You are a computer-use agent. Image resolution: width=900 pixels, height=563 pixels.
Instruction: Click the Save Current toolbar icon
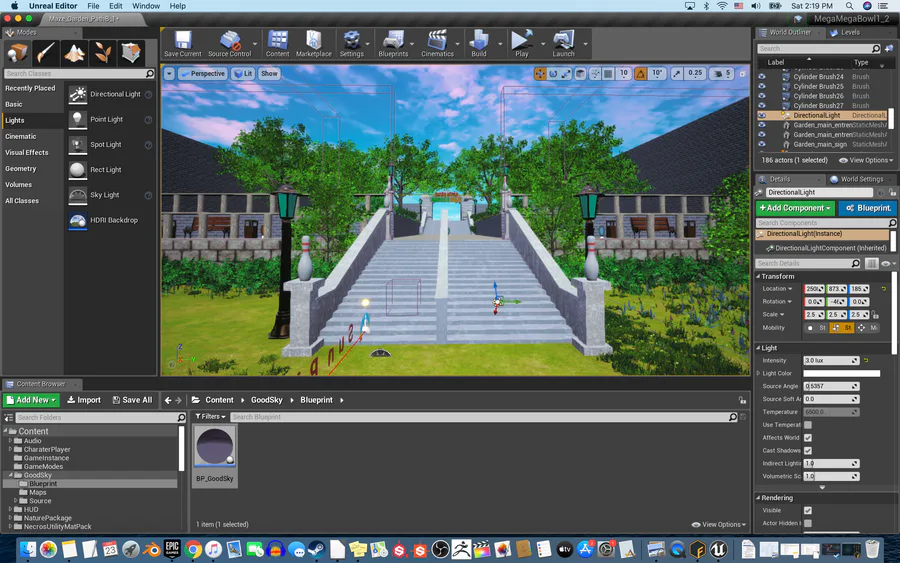click(183, 43)
